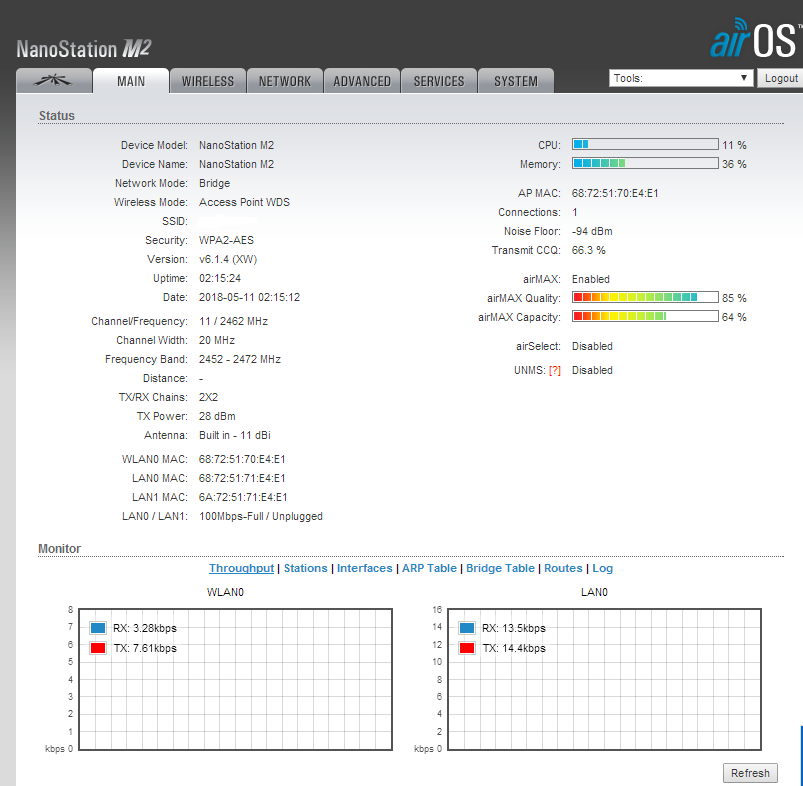Viewport: 803px width, 786px height.
Task: Open the Throughput monitor link
Action: [241, 568]
